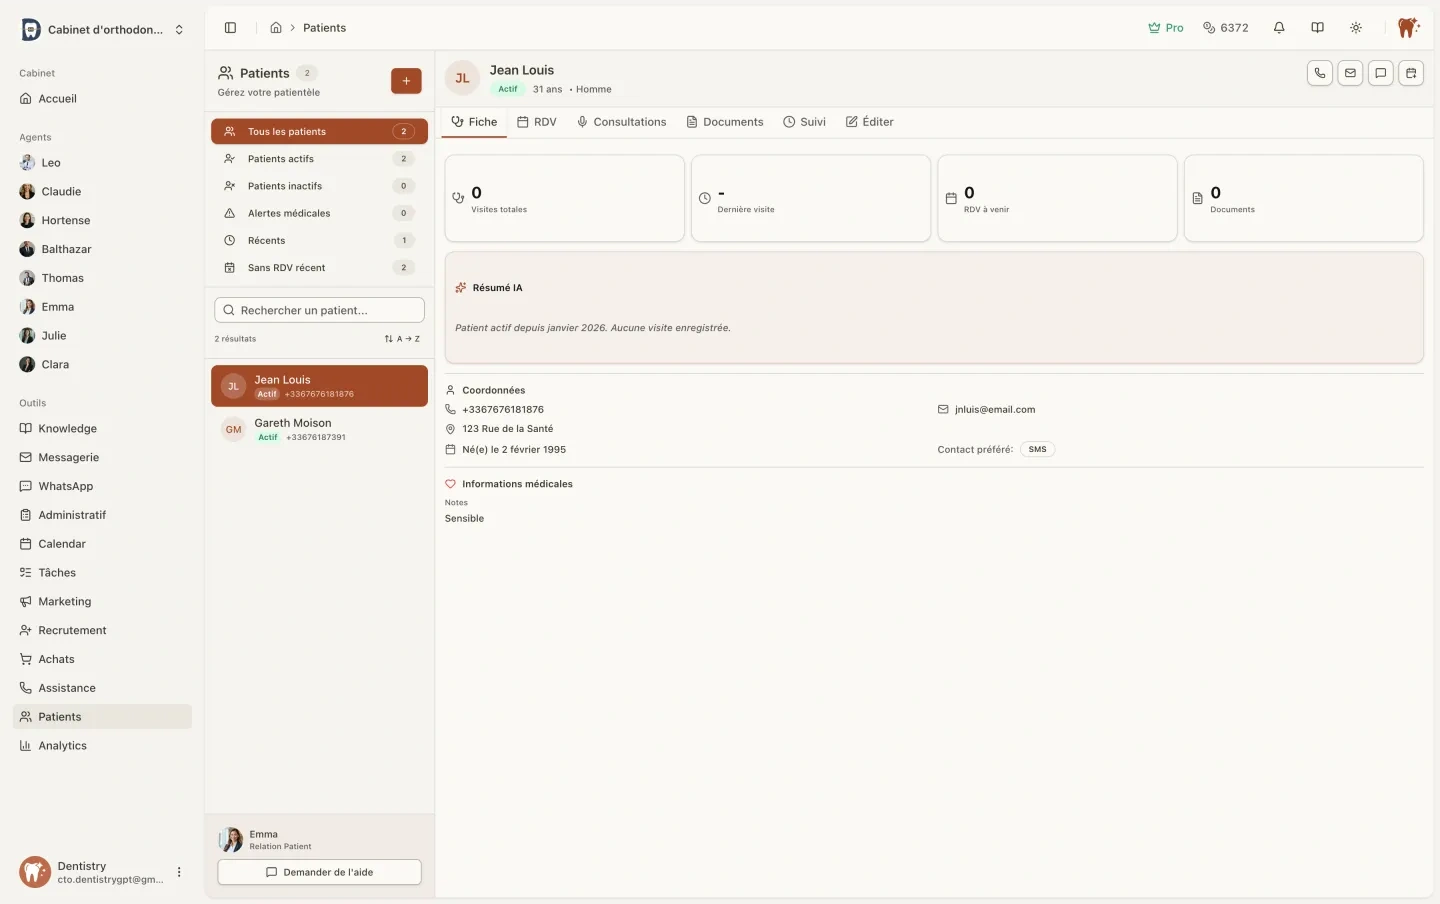Open the notifications bell
The image size is (1440, 904).
[1279, 28]
